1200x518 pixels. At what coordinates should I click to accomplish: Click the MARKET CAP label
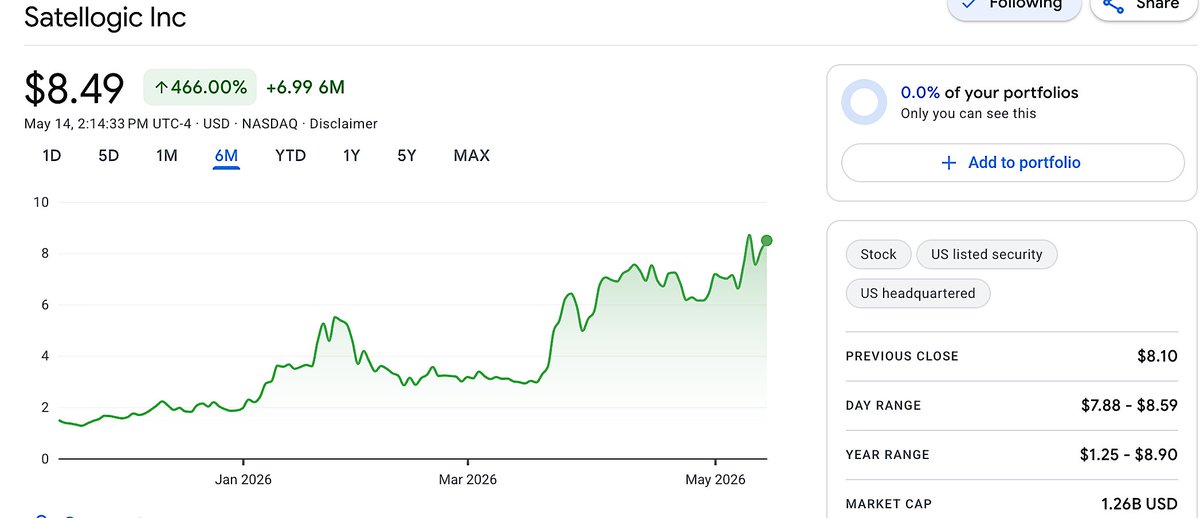click(x=887, y=504)
